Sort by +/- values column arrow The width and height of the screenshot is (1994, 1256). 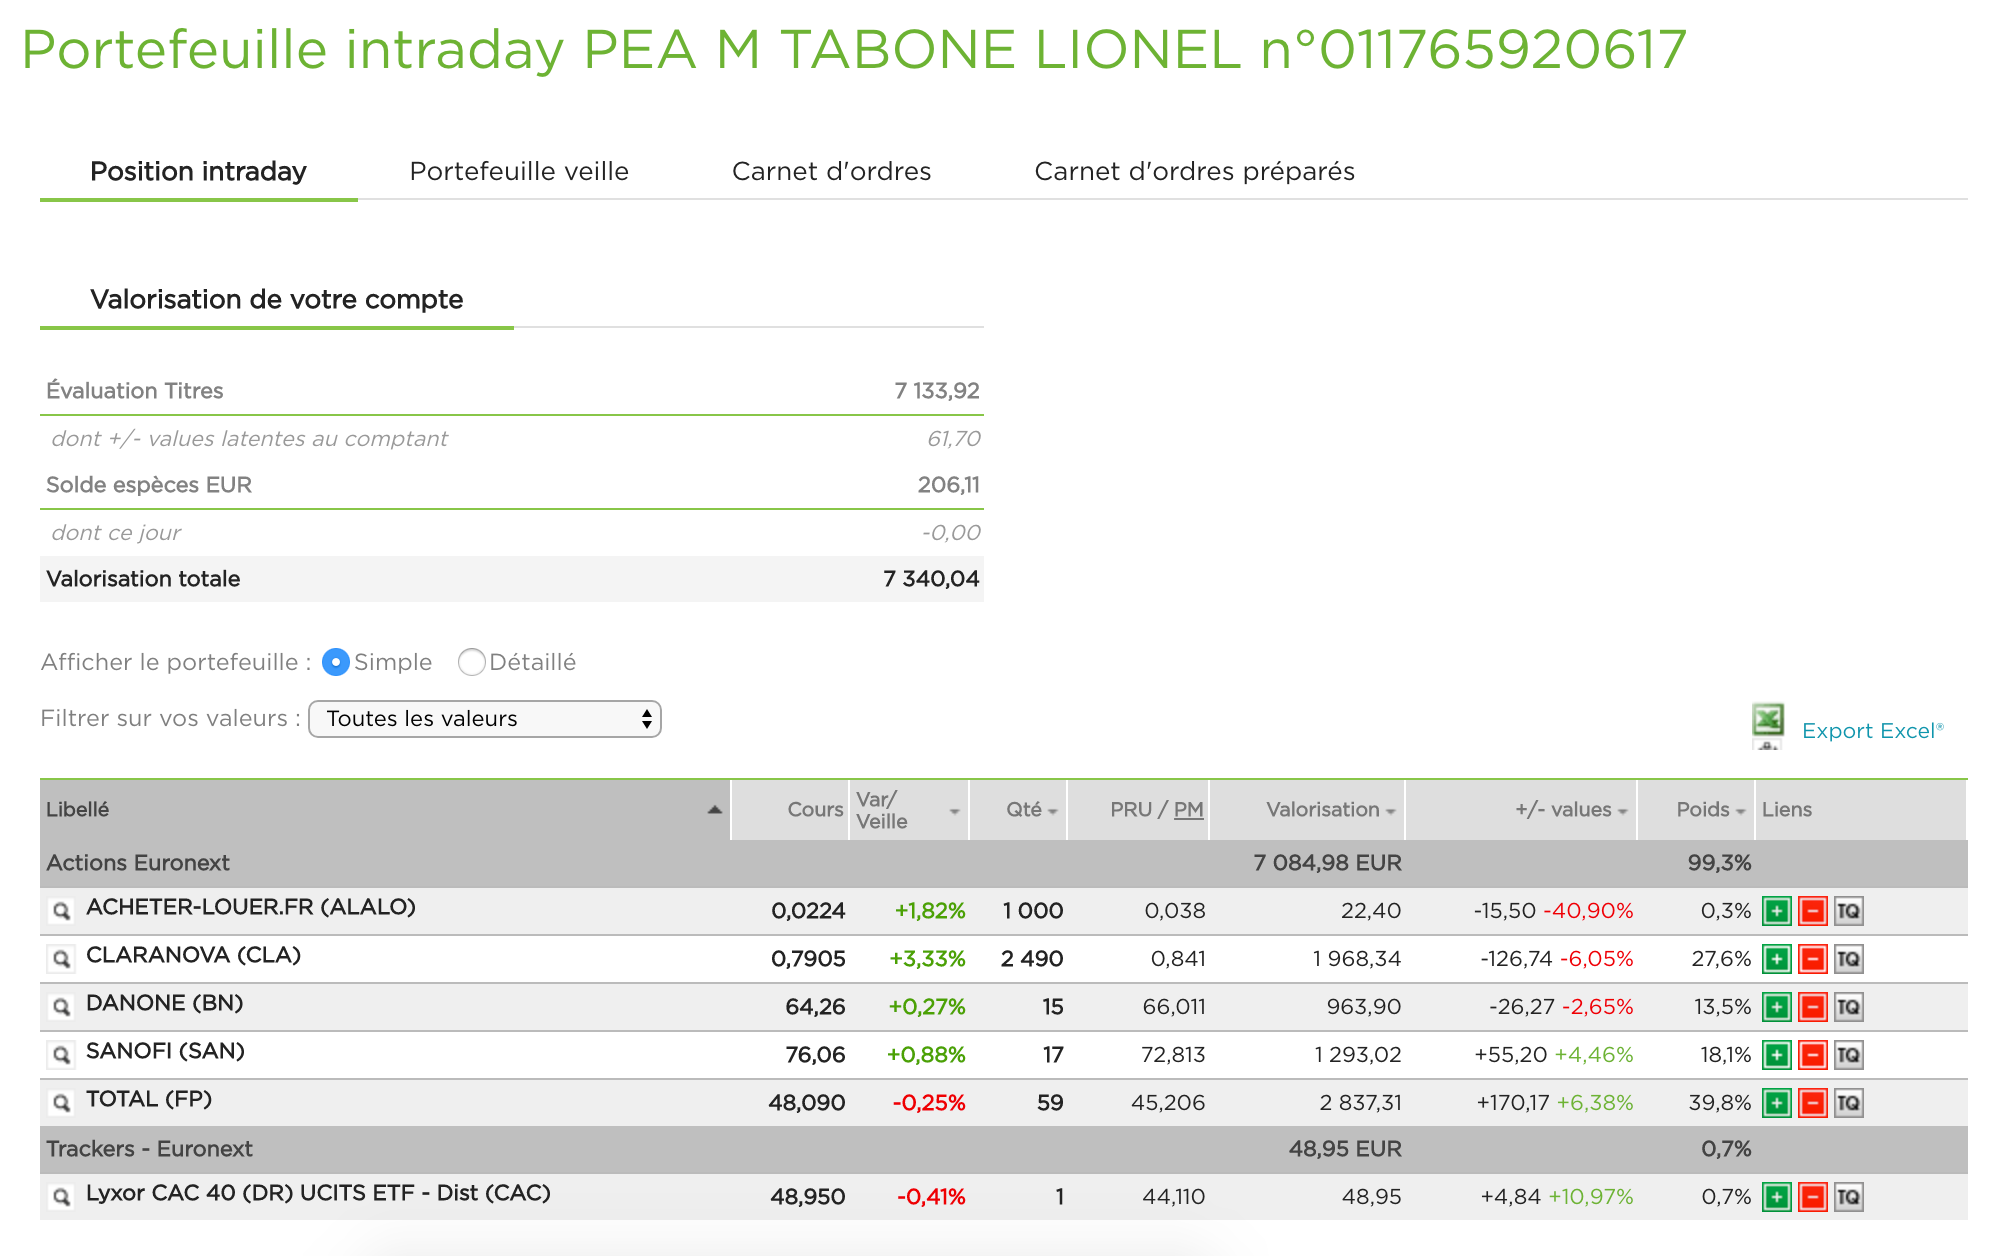click(x=1622, y=812)
